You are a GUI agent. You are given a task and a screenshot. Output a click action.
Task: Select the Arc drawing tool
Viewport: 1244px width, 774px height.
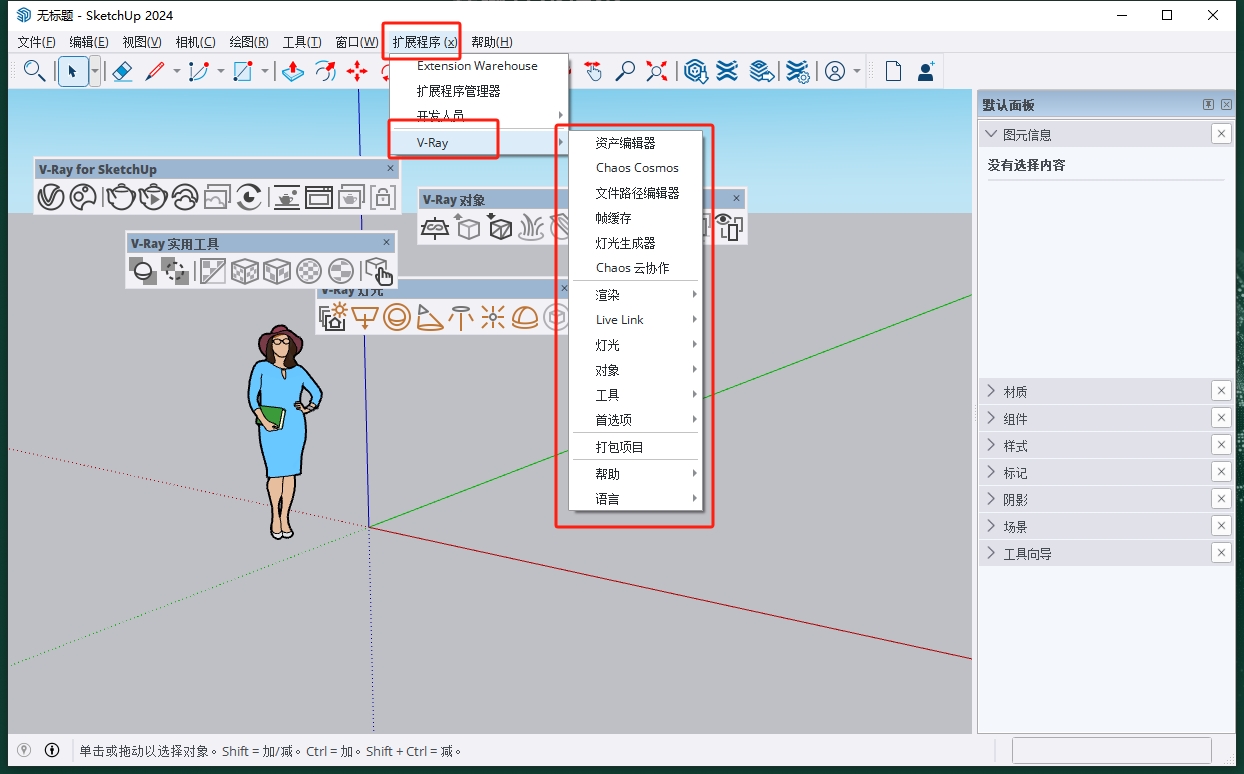click(x=198, y=71)
